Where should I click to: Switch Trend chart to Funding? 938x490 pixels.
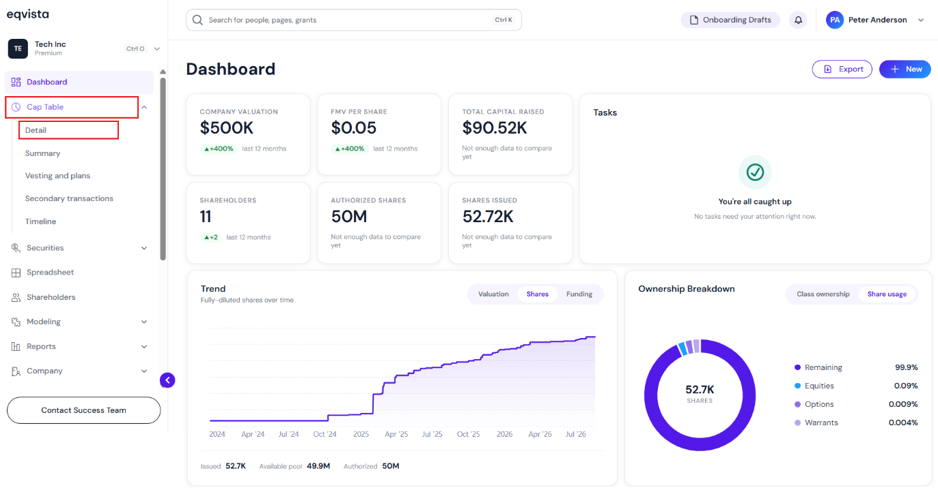(579, 294)
